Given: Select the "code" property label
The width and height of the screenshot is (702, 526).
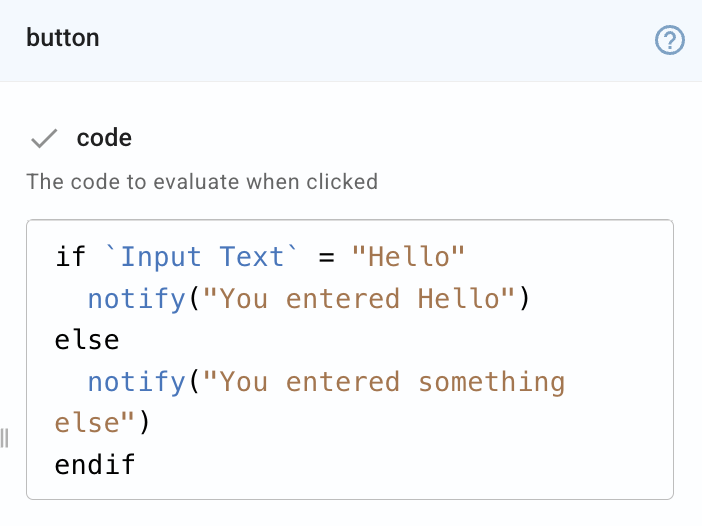Looking at the screenshot, I should 104,138.
